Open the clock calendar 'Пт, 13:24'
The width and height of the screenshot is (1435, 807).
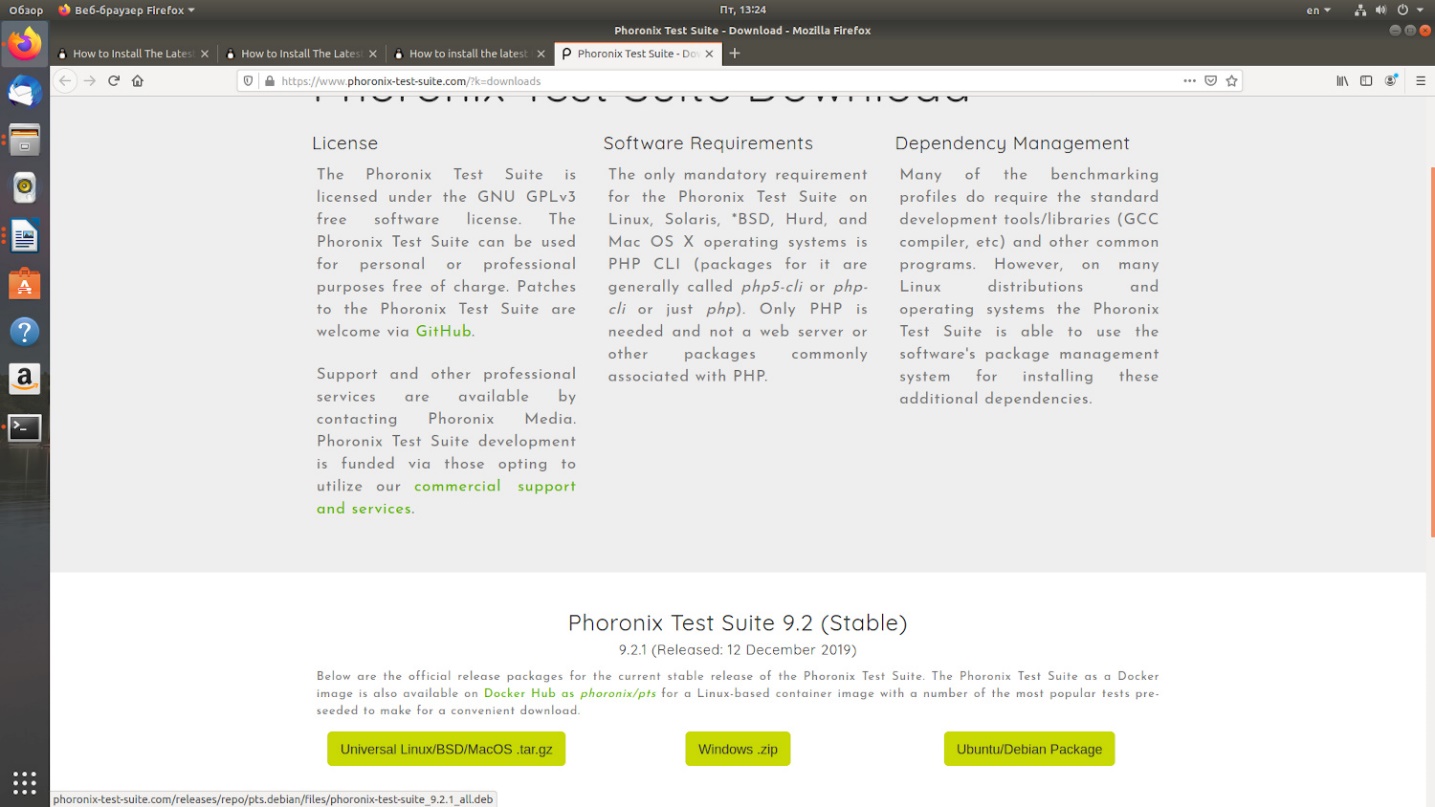[x=741, y=10]
